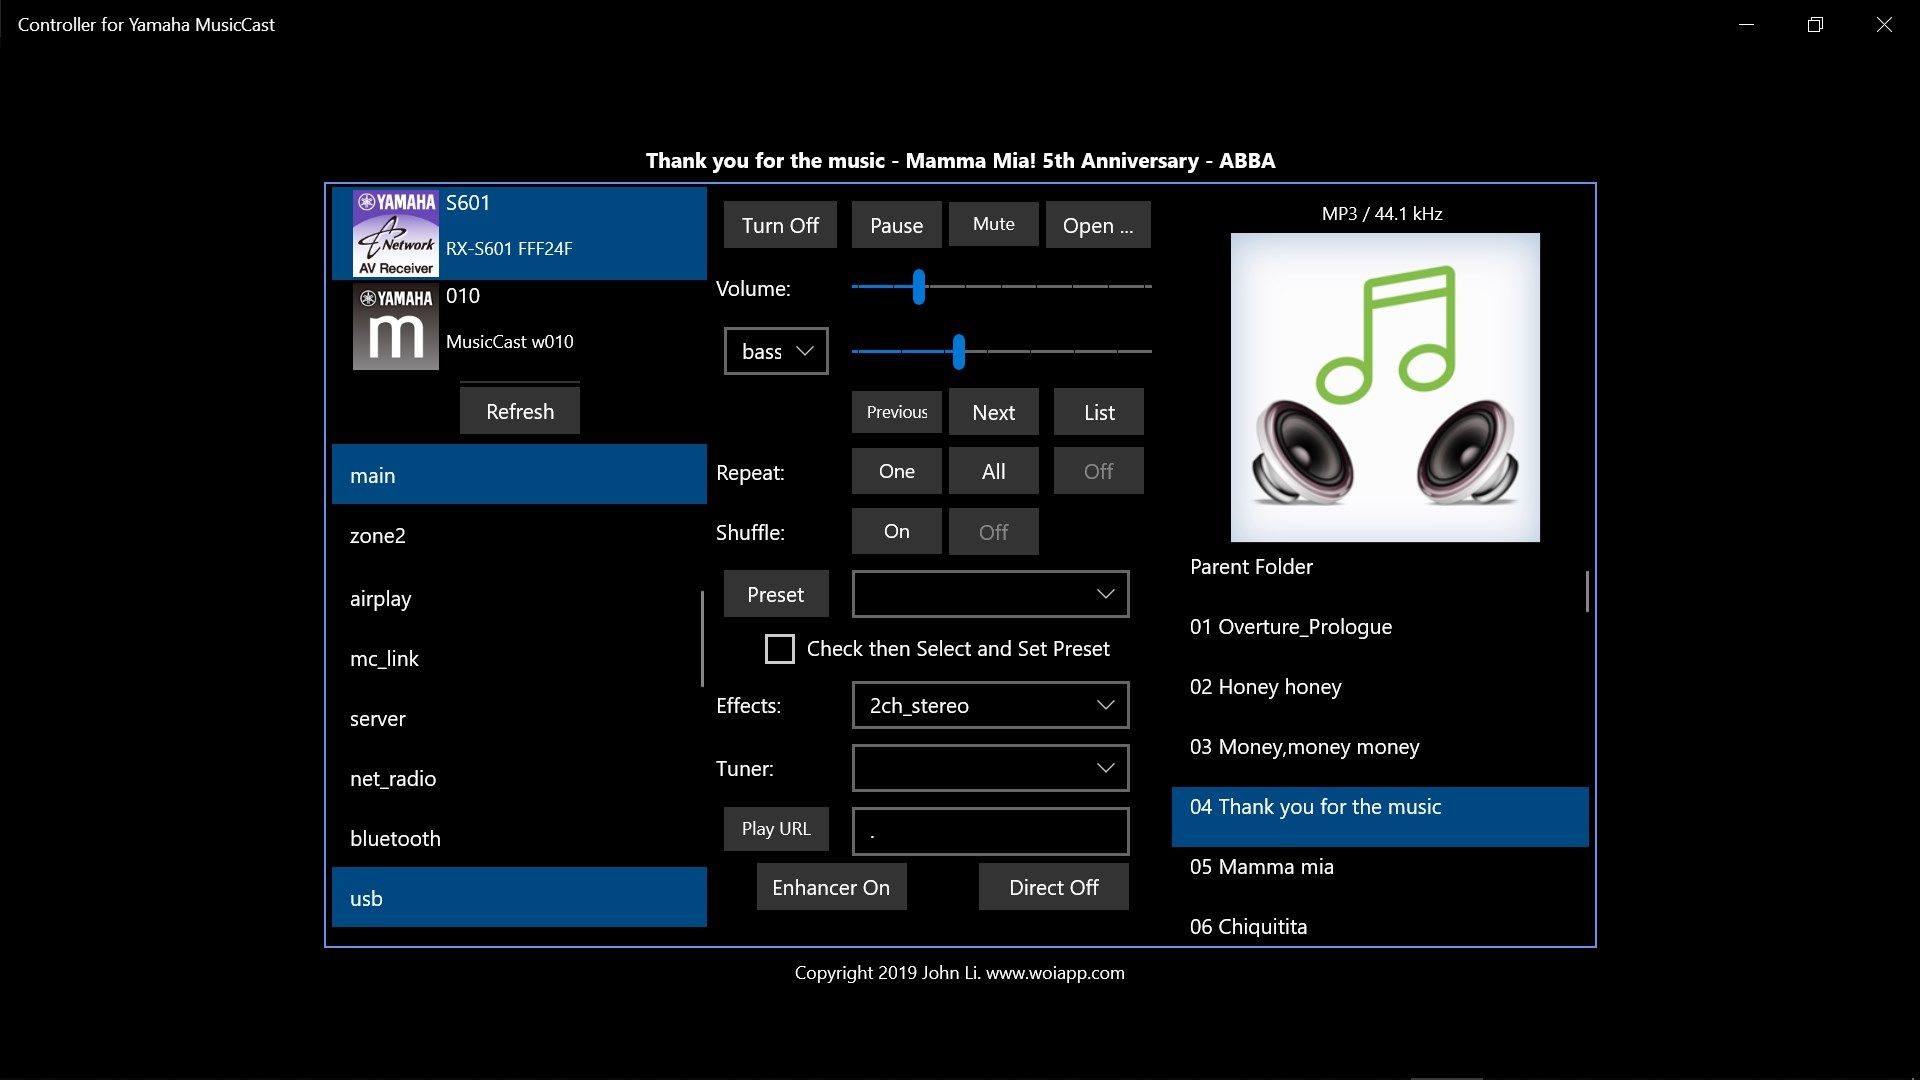Click the Previous track icon
1920x1080 pixels.
(895, 410)
